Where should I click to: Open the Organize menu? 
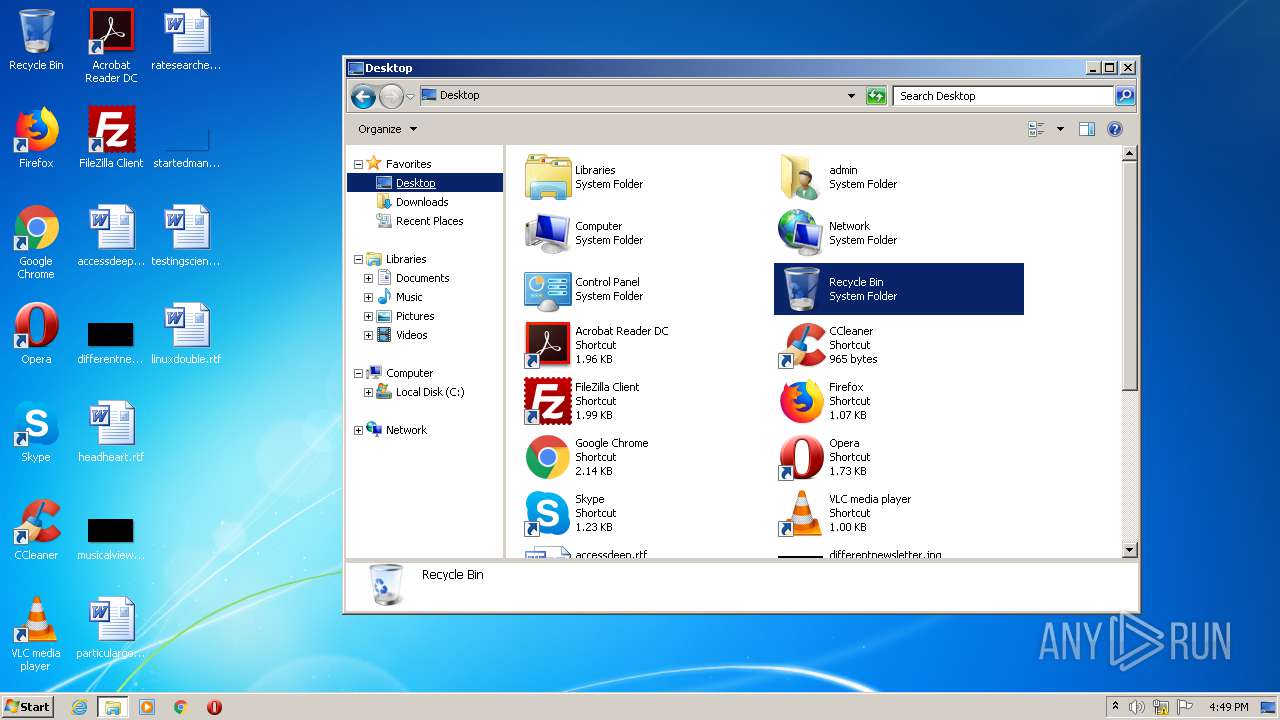tap(388, 129)
